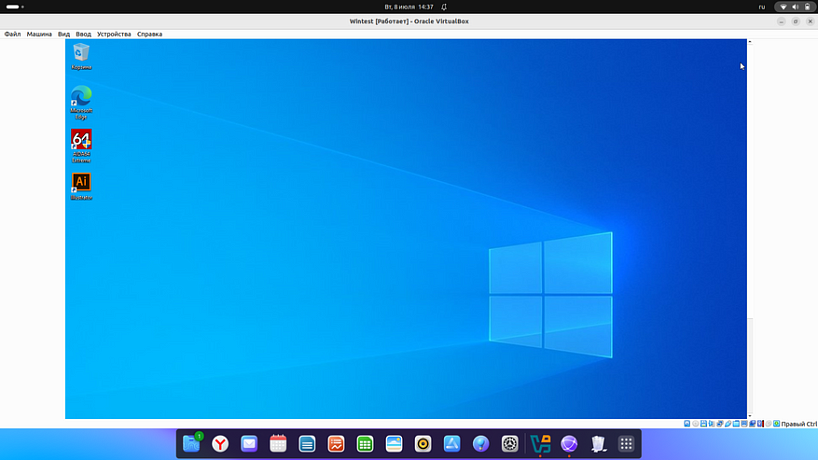The image size is (818, 460).
Task: Click the VirtualBox icon in the dock
Action: [x=541, y=444]
